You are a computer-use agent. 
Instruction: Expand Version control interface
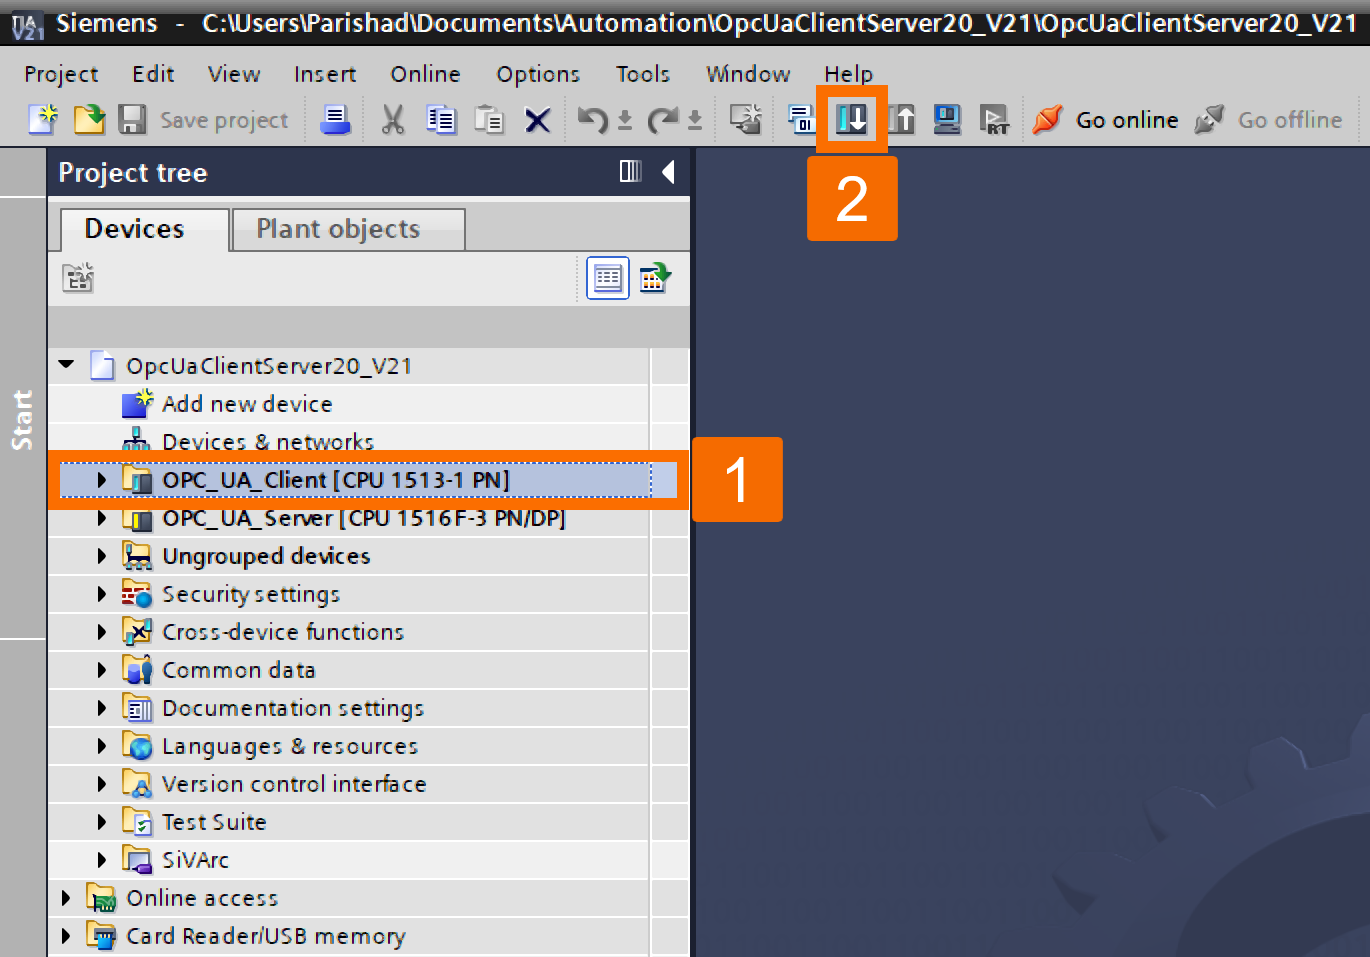[x=101, y=784]
